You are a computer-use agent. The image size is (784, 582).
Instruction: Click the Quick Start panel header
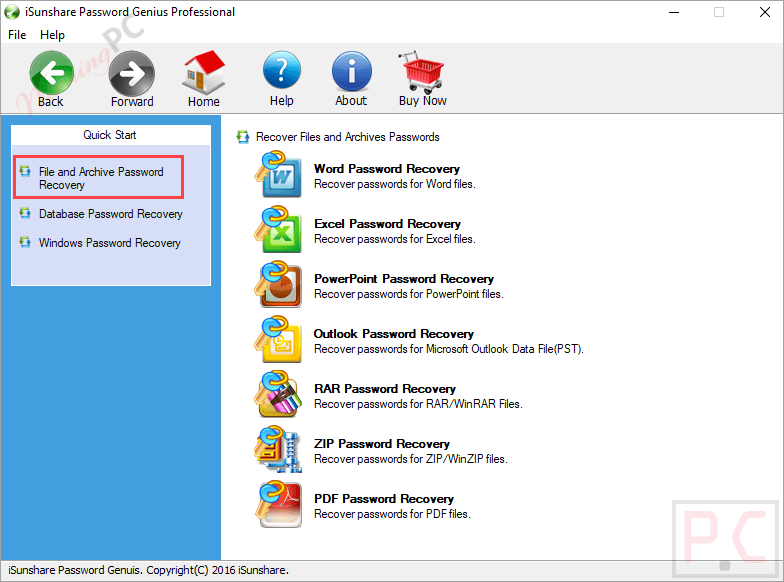(x=110, y=135)
